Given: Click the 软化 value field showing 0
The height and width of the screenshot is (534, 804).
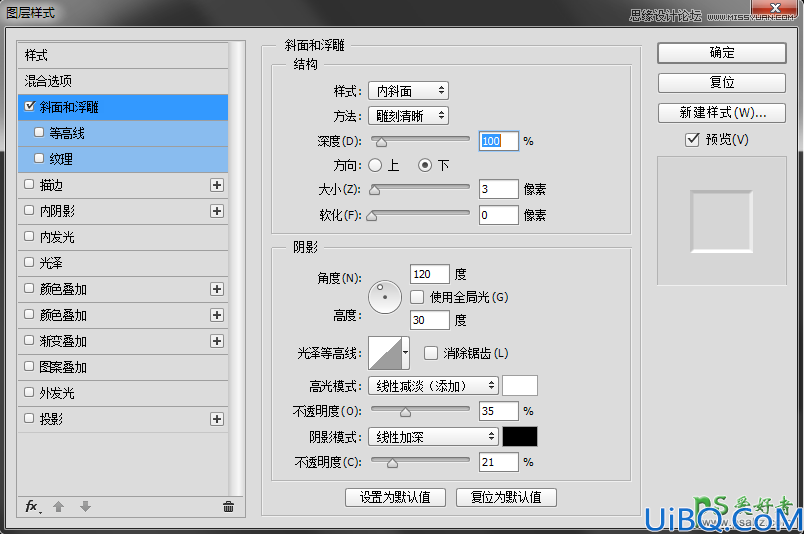Looking at the screenshot, I should point(498,215).
